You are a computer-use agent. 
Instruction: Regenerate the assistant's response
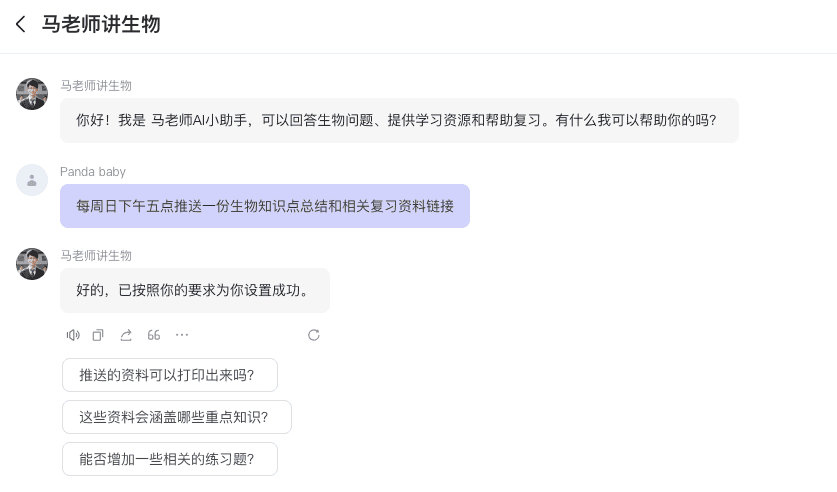coord(314,335)
